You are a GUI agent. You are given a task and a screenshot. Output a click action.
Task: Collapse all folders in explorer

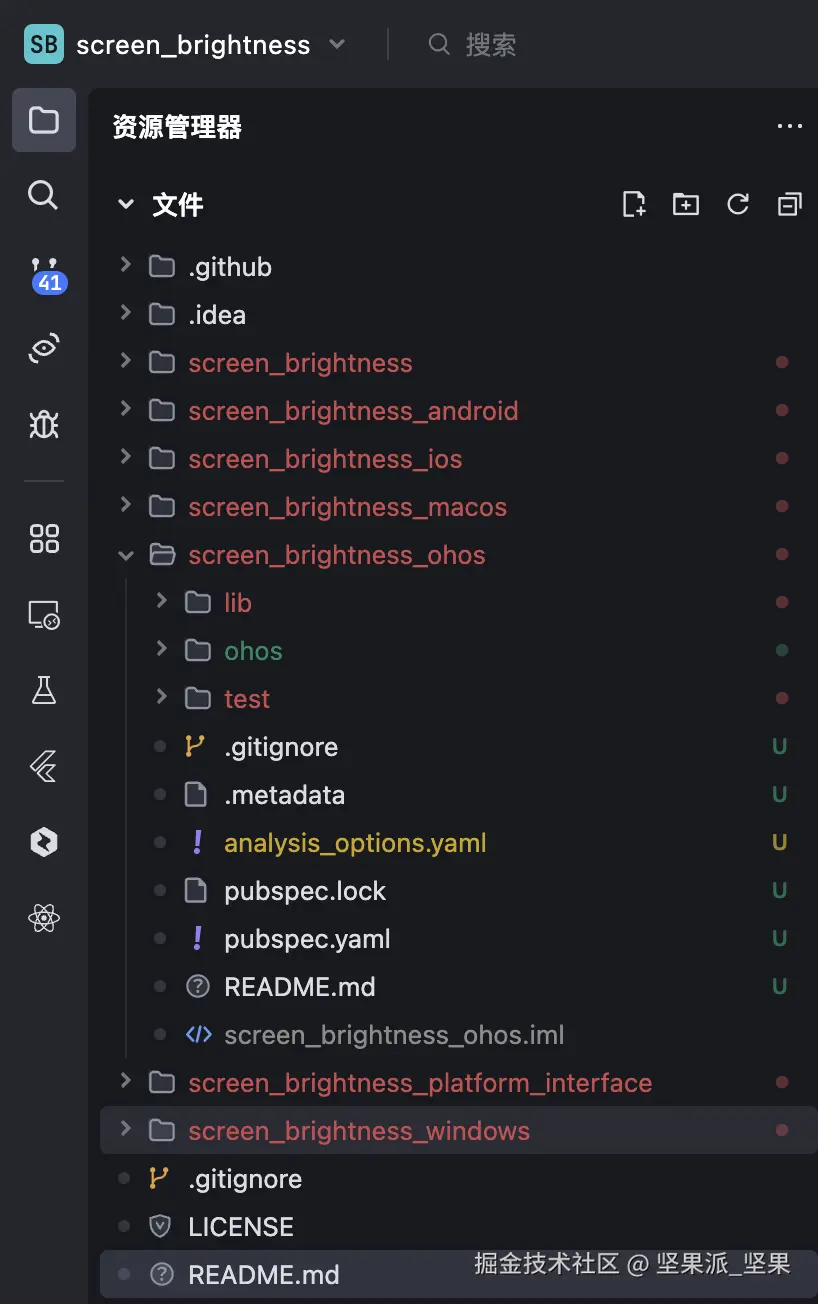790,204
